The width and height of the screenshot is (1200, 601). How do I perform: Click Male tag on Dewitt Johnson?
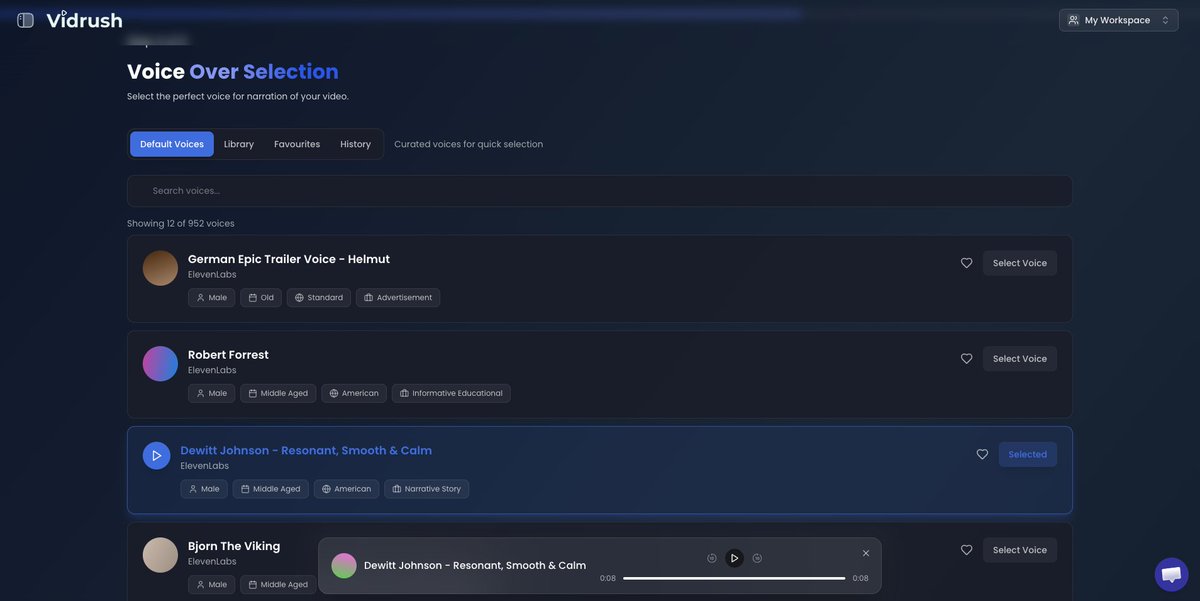204,489
